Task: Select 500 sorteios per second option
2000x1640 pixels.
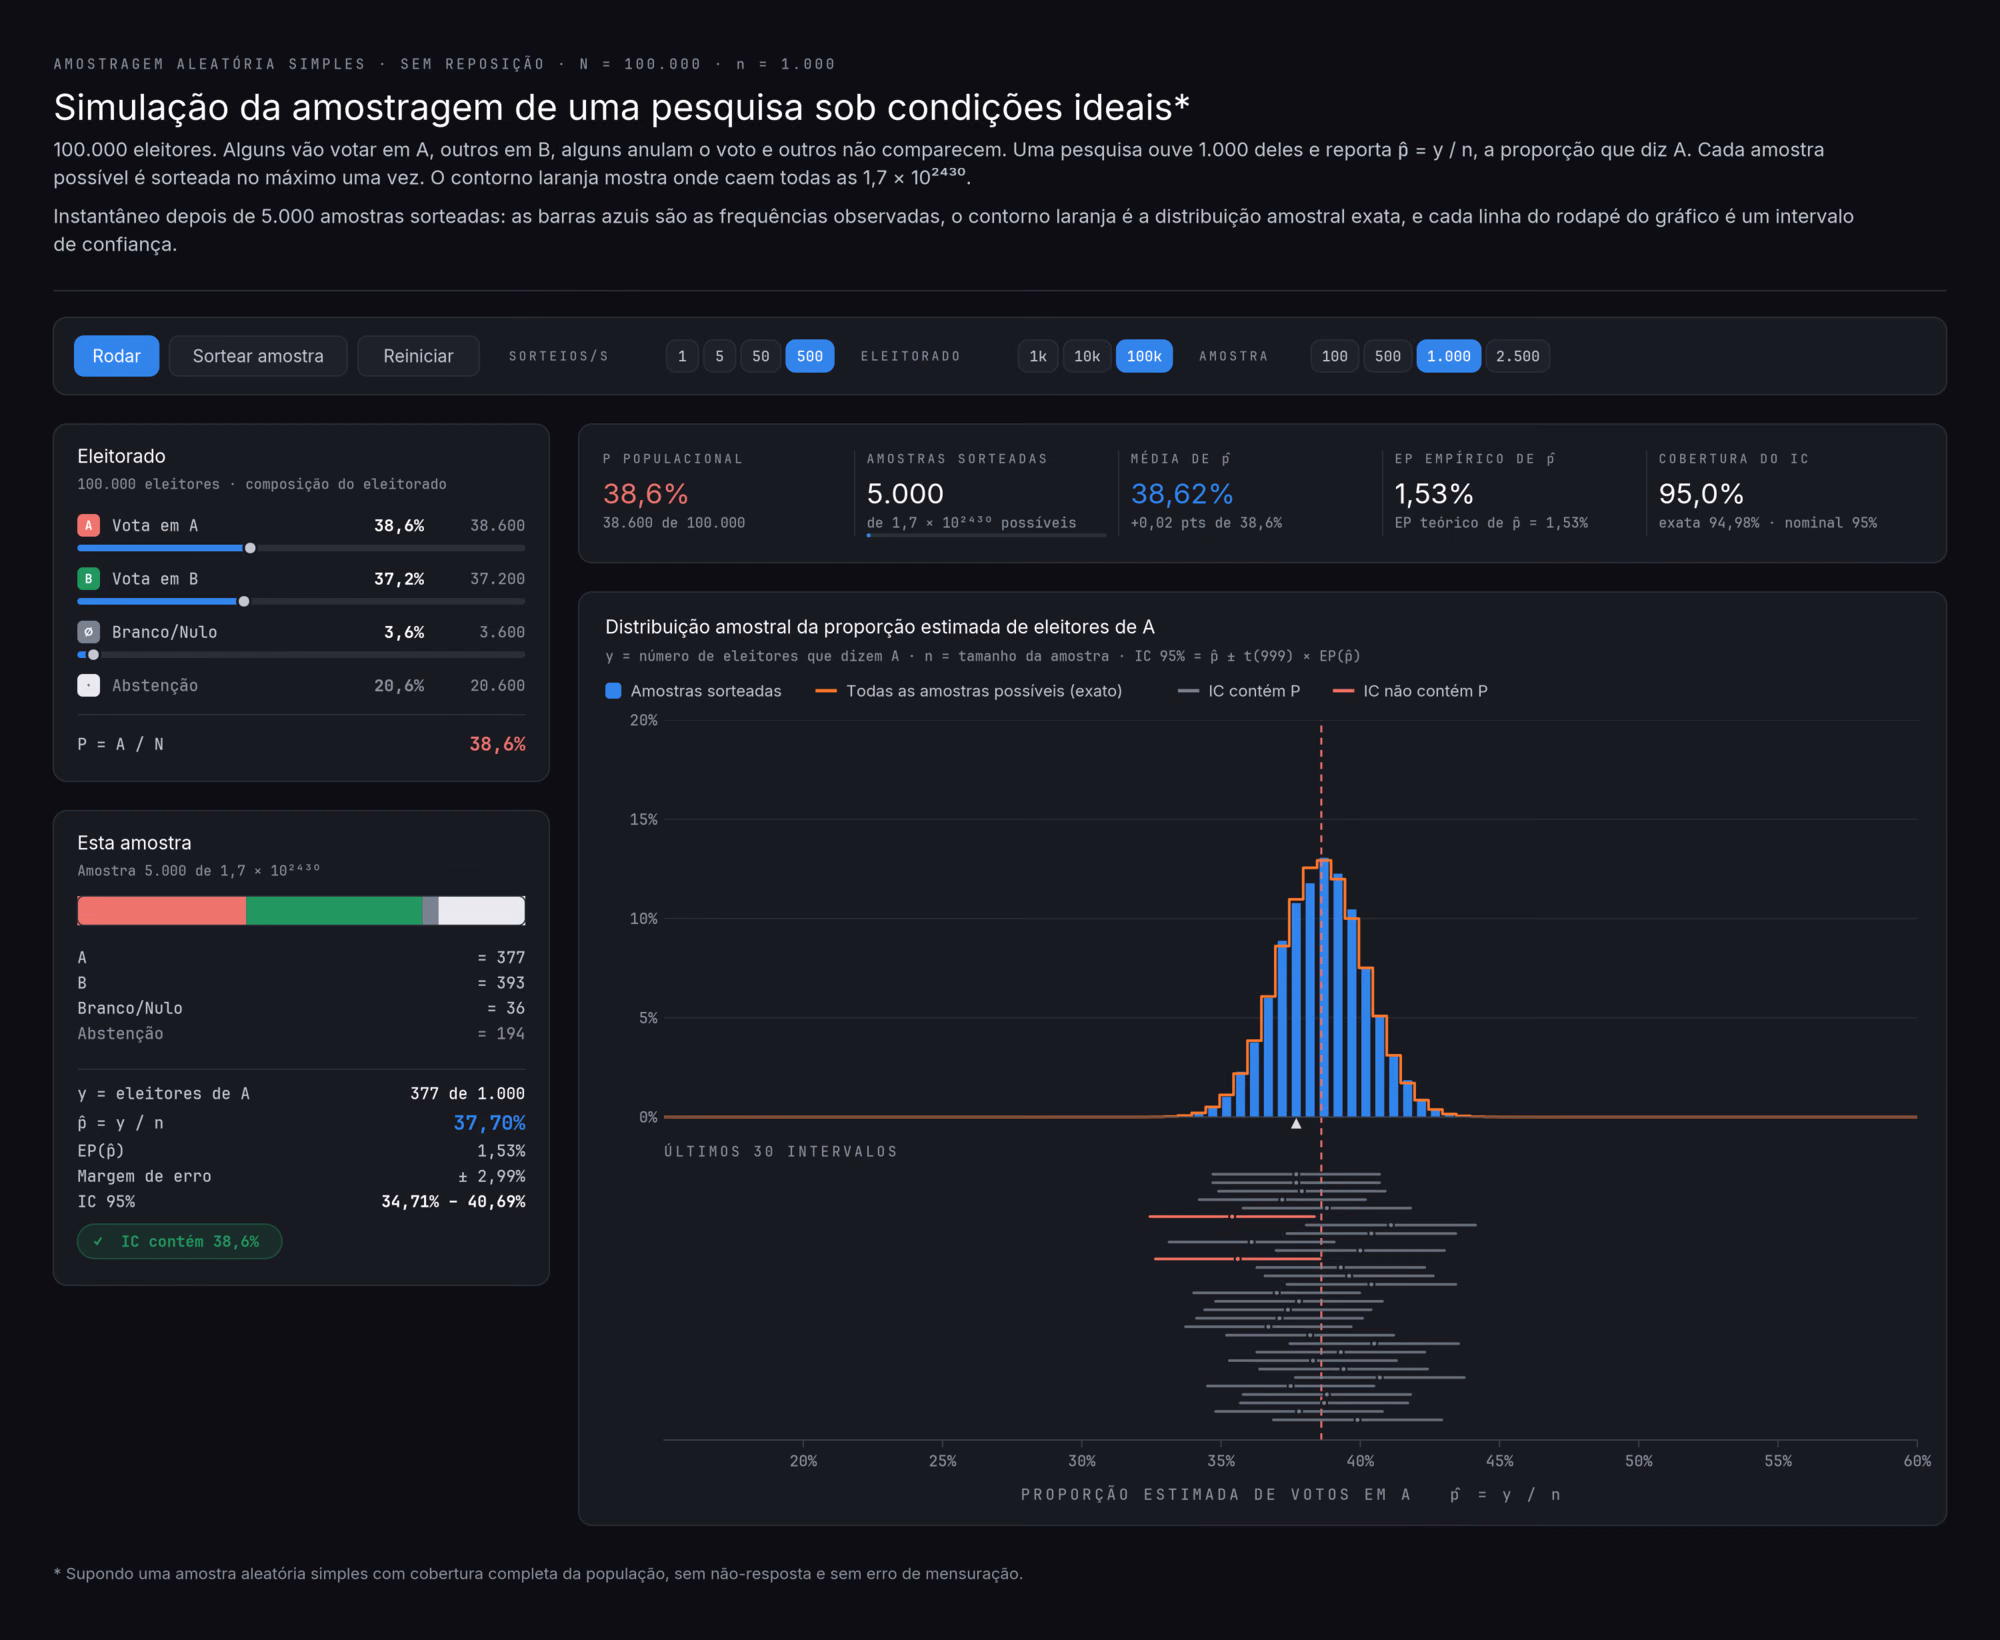Action: (x=810, y=356)
